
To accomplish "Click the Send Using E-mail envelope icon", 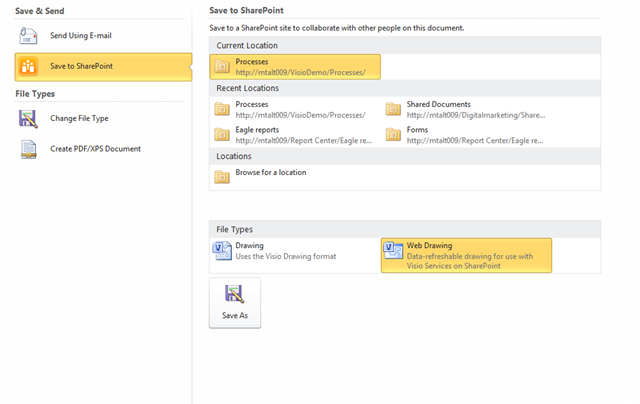I will (x=28, y=36).
